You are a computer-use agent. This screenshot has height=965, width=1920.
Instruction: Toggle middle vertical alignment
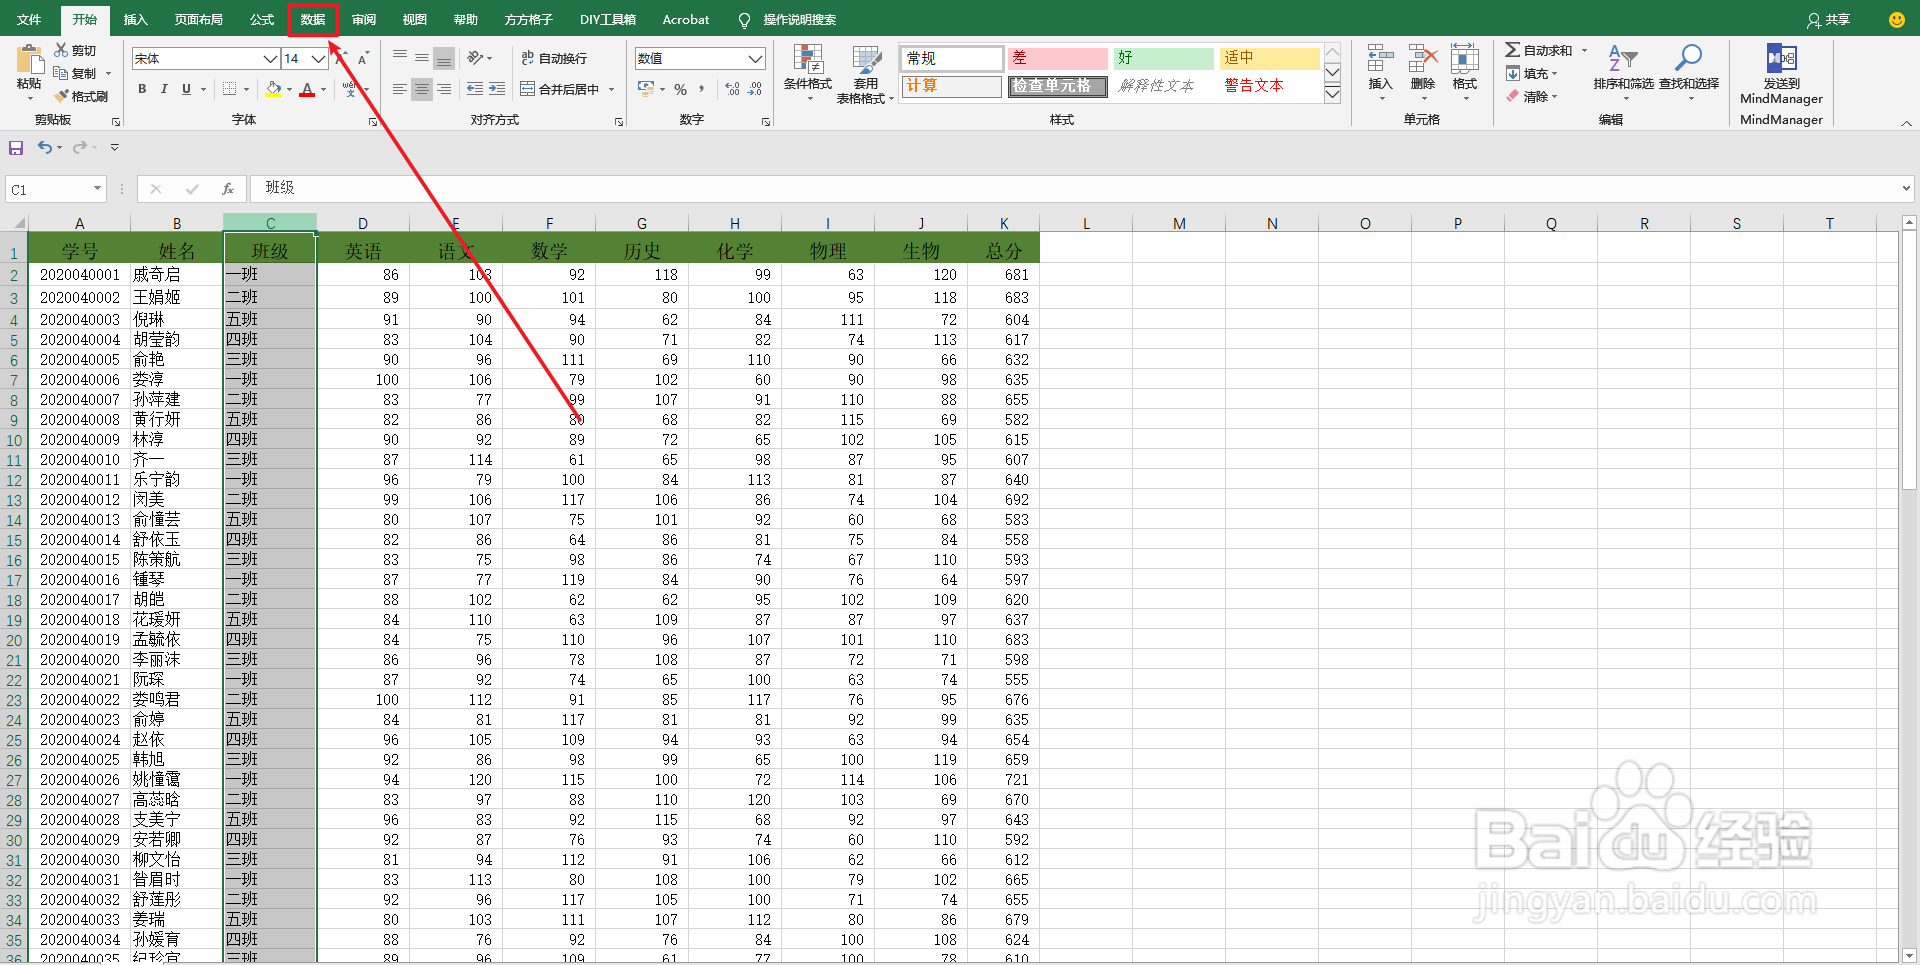[422, 58]
